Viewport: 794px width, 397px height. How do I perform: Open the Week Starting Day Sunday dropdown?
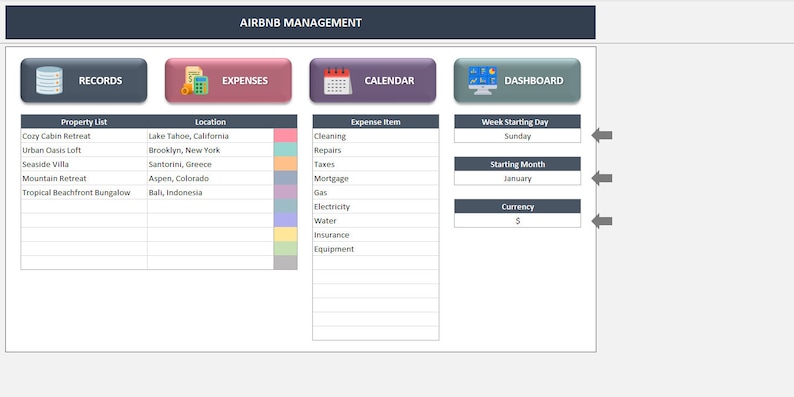point(518,136)
